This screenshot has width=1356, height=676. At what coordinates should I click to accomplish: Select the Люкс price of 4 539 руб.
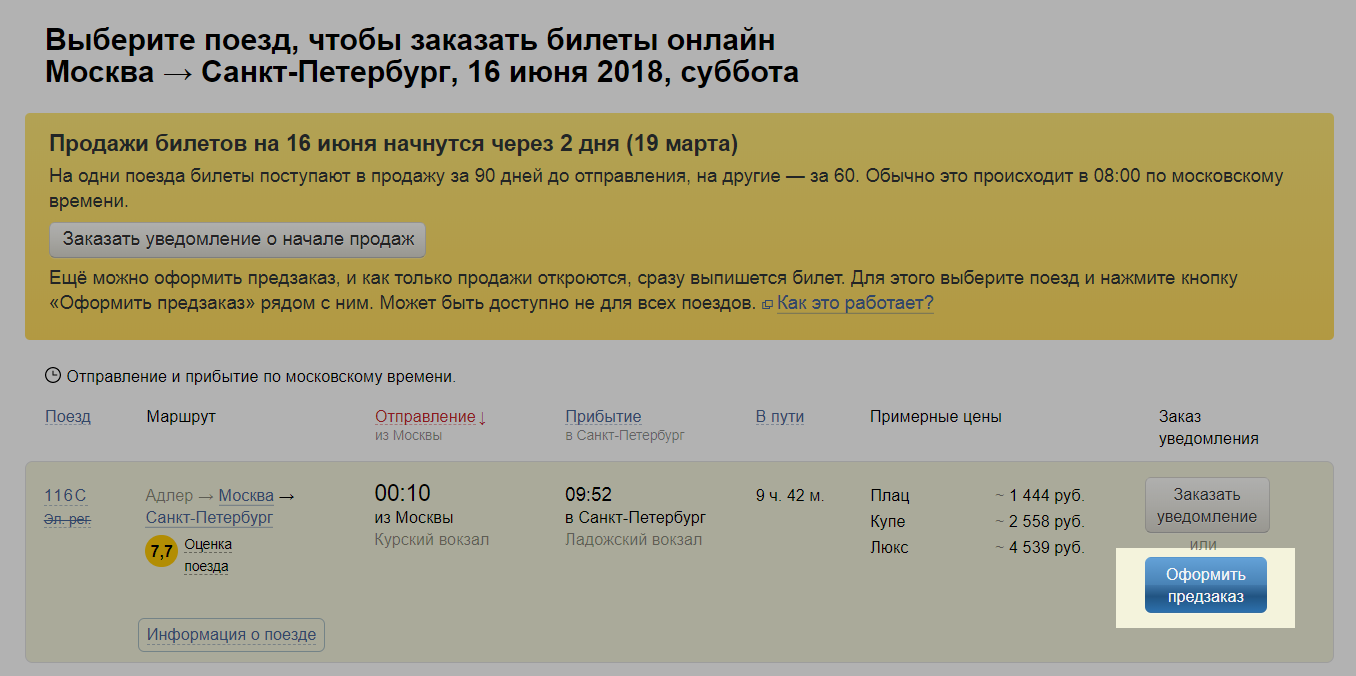[x=1040, y=548]
